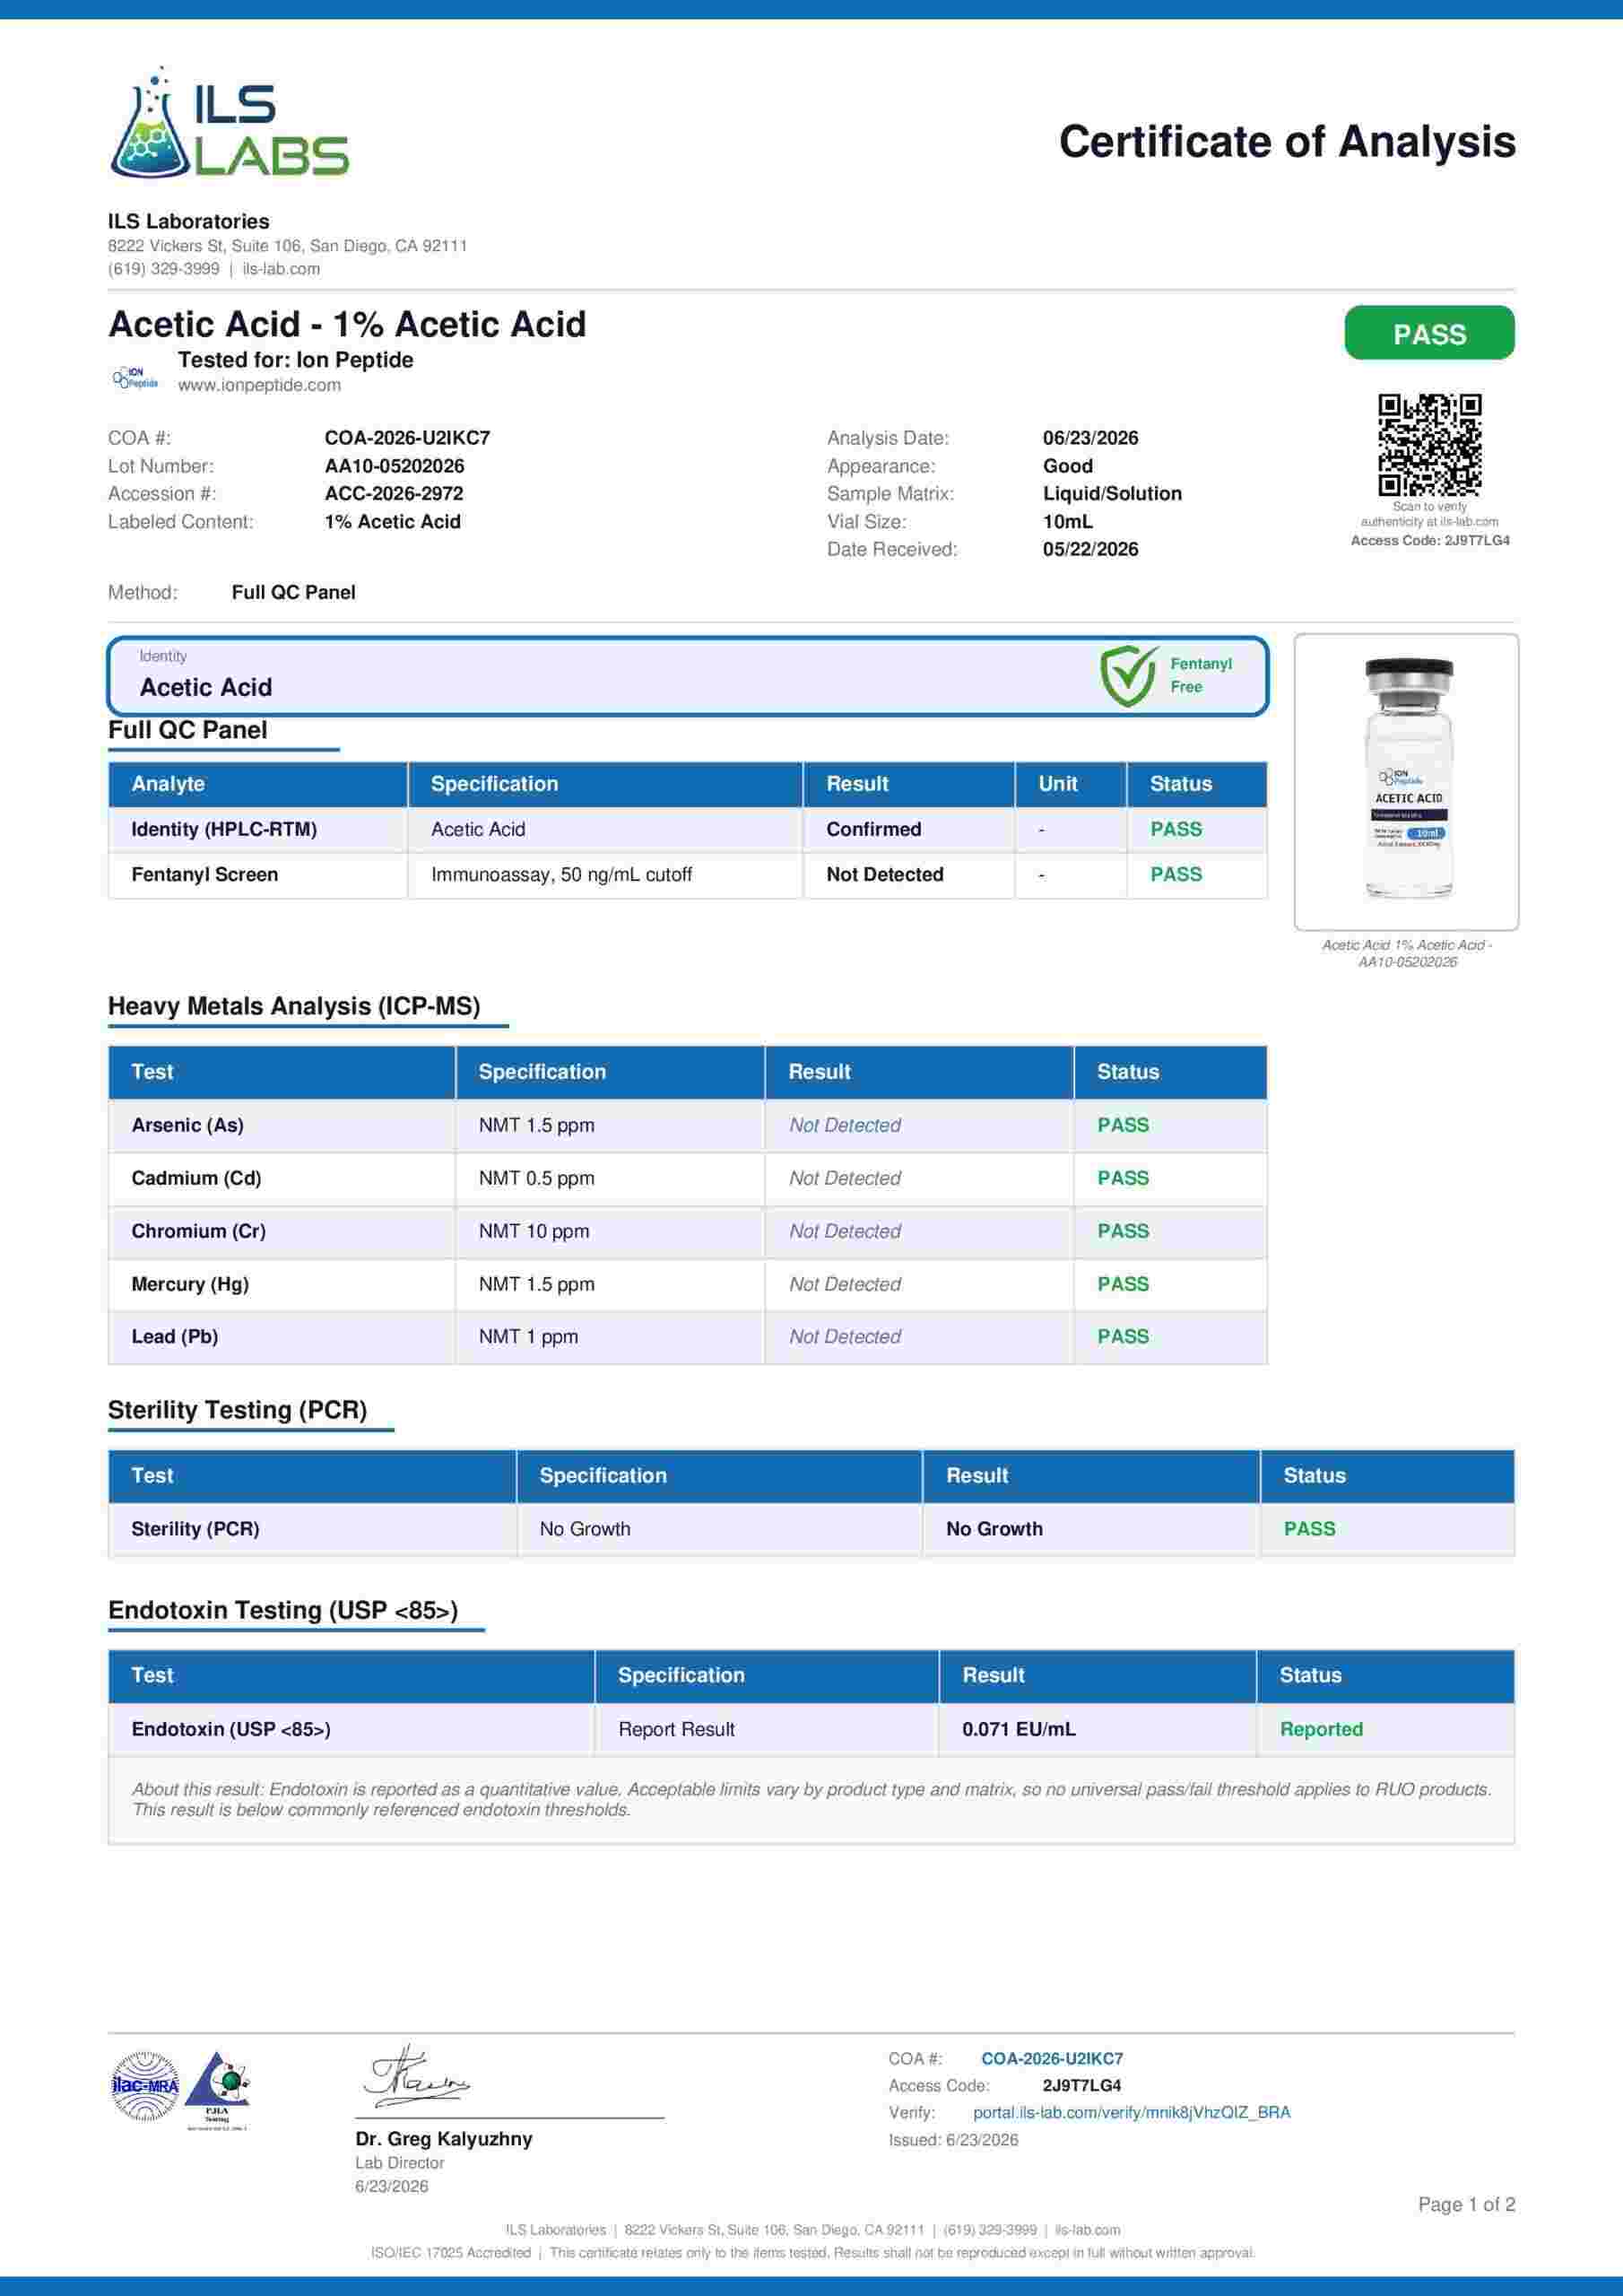Screen dimensions: 1623x2296
Task: Select 'Certificate of Analysis' title
Action: tap(1287, 142)
